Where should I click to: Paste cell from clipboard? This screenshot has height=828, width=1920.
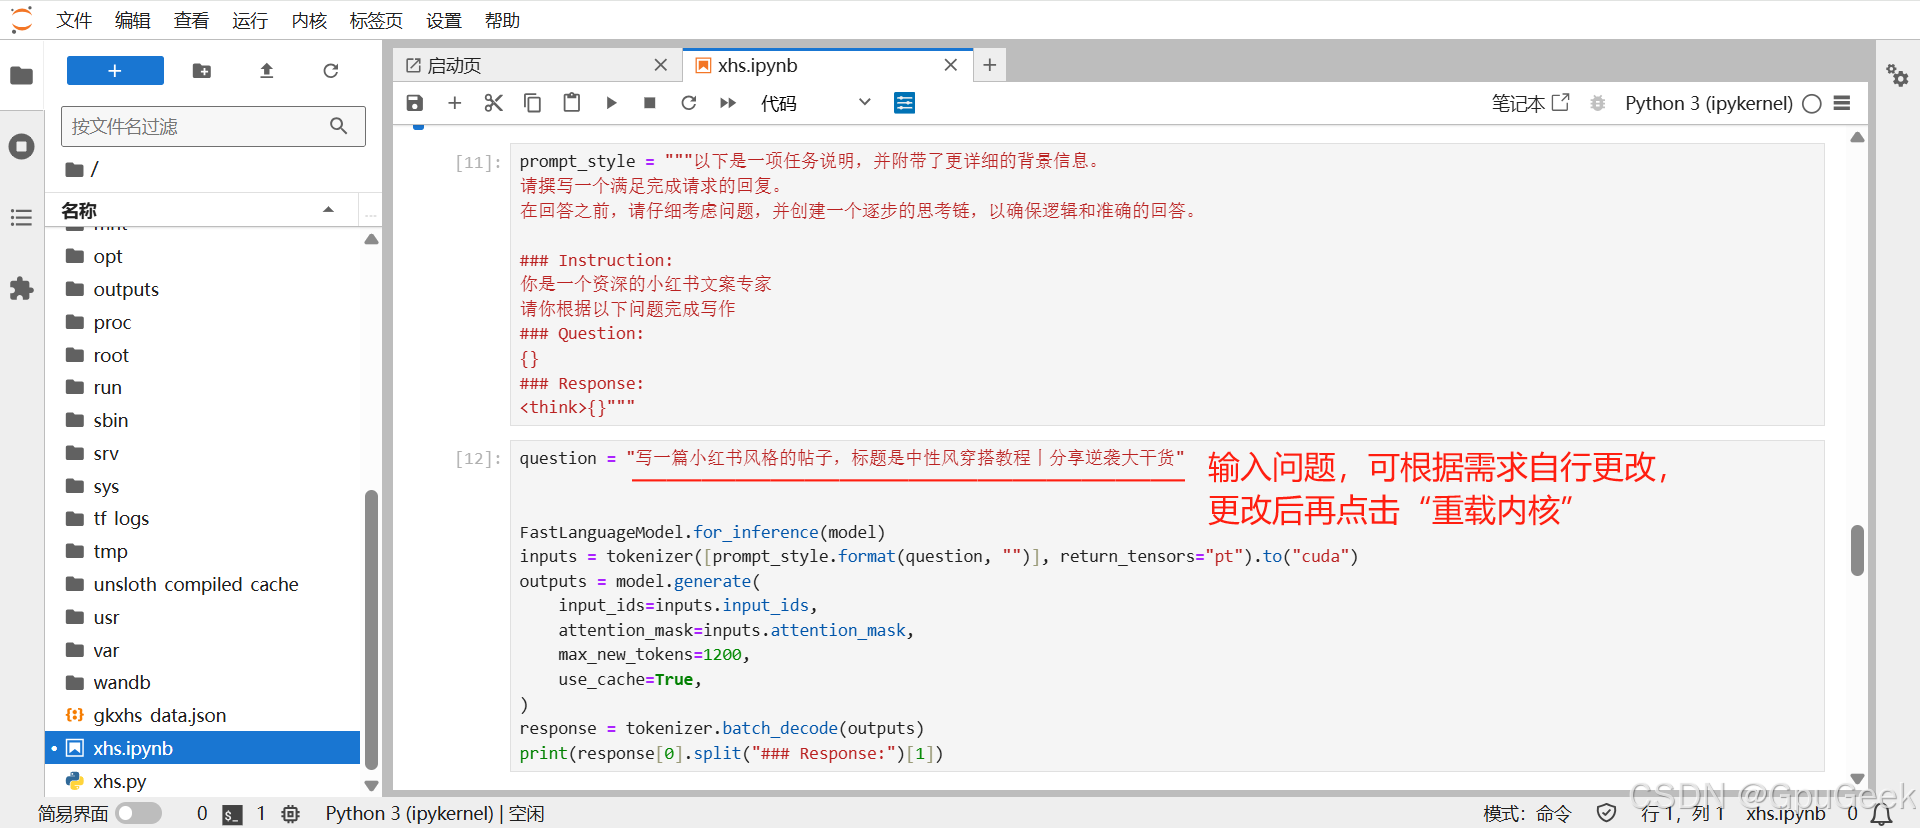click(x=571, y=103)
